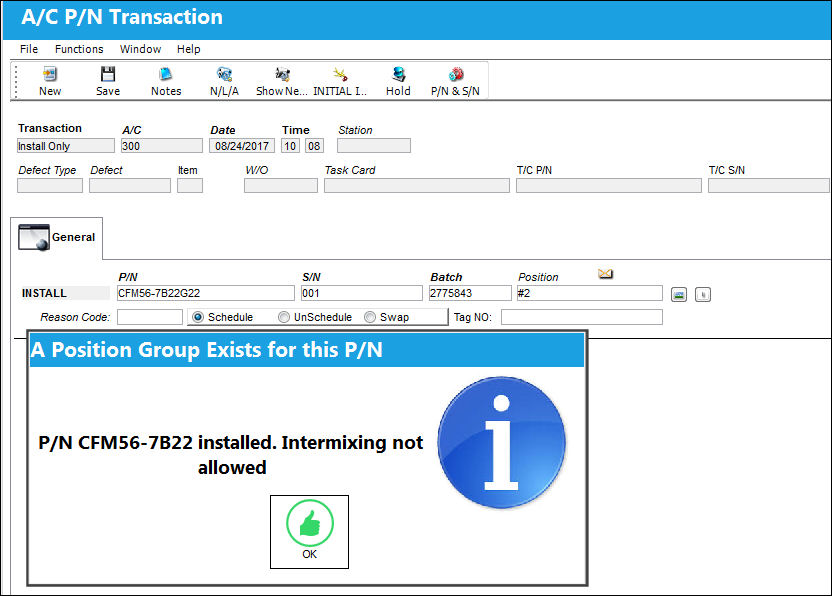Click OK thumbs-up button in dialog
The height and width of the screenshot is (596, 832).
[x=309, y=532]
